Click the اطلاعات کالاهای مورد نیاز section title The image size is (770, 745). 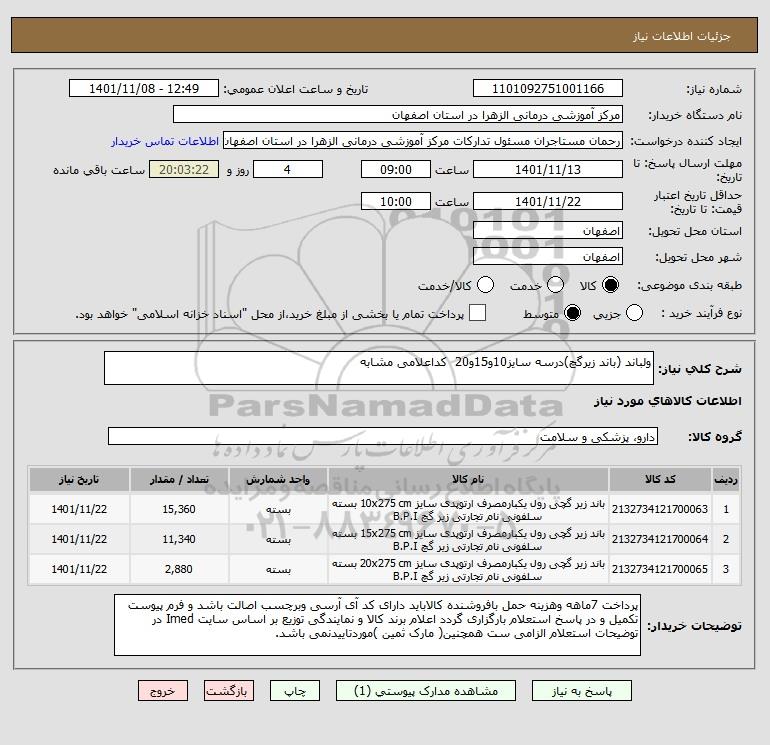pos(667,402)
